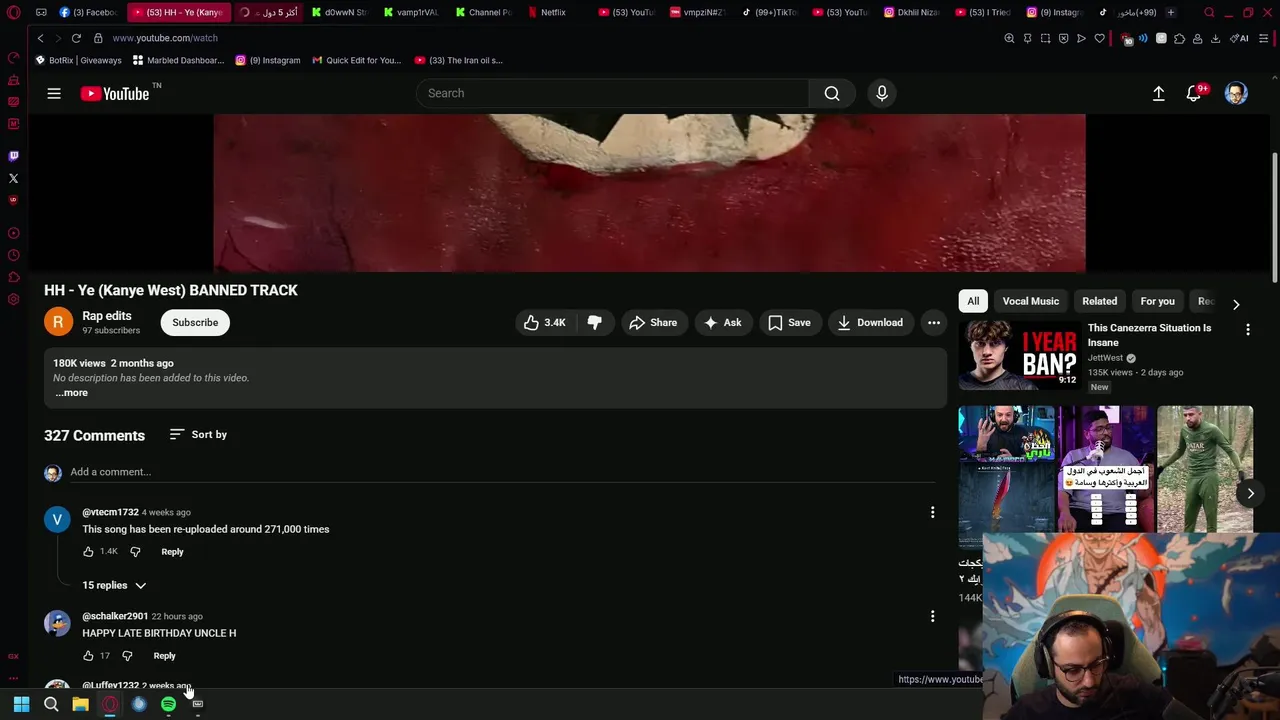Open the Windows Start menu

click(x=21, y=704)
